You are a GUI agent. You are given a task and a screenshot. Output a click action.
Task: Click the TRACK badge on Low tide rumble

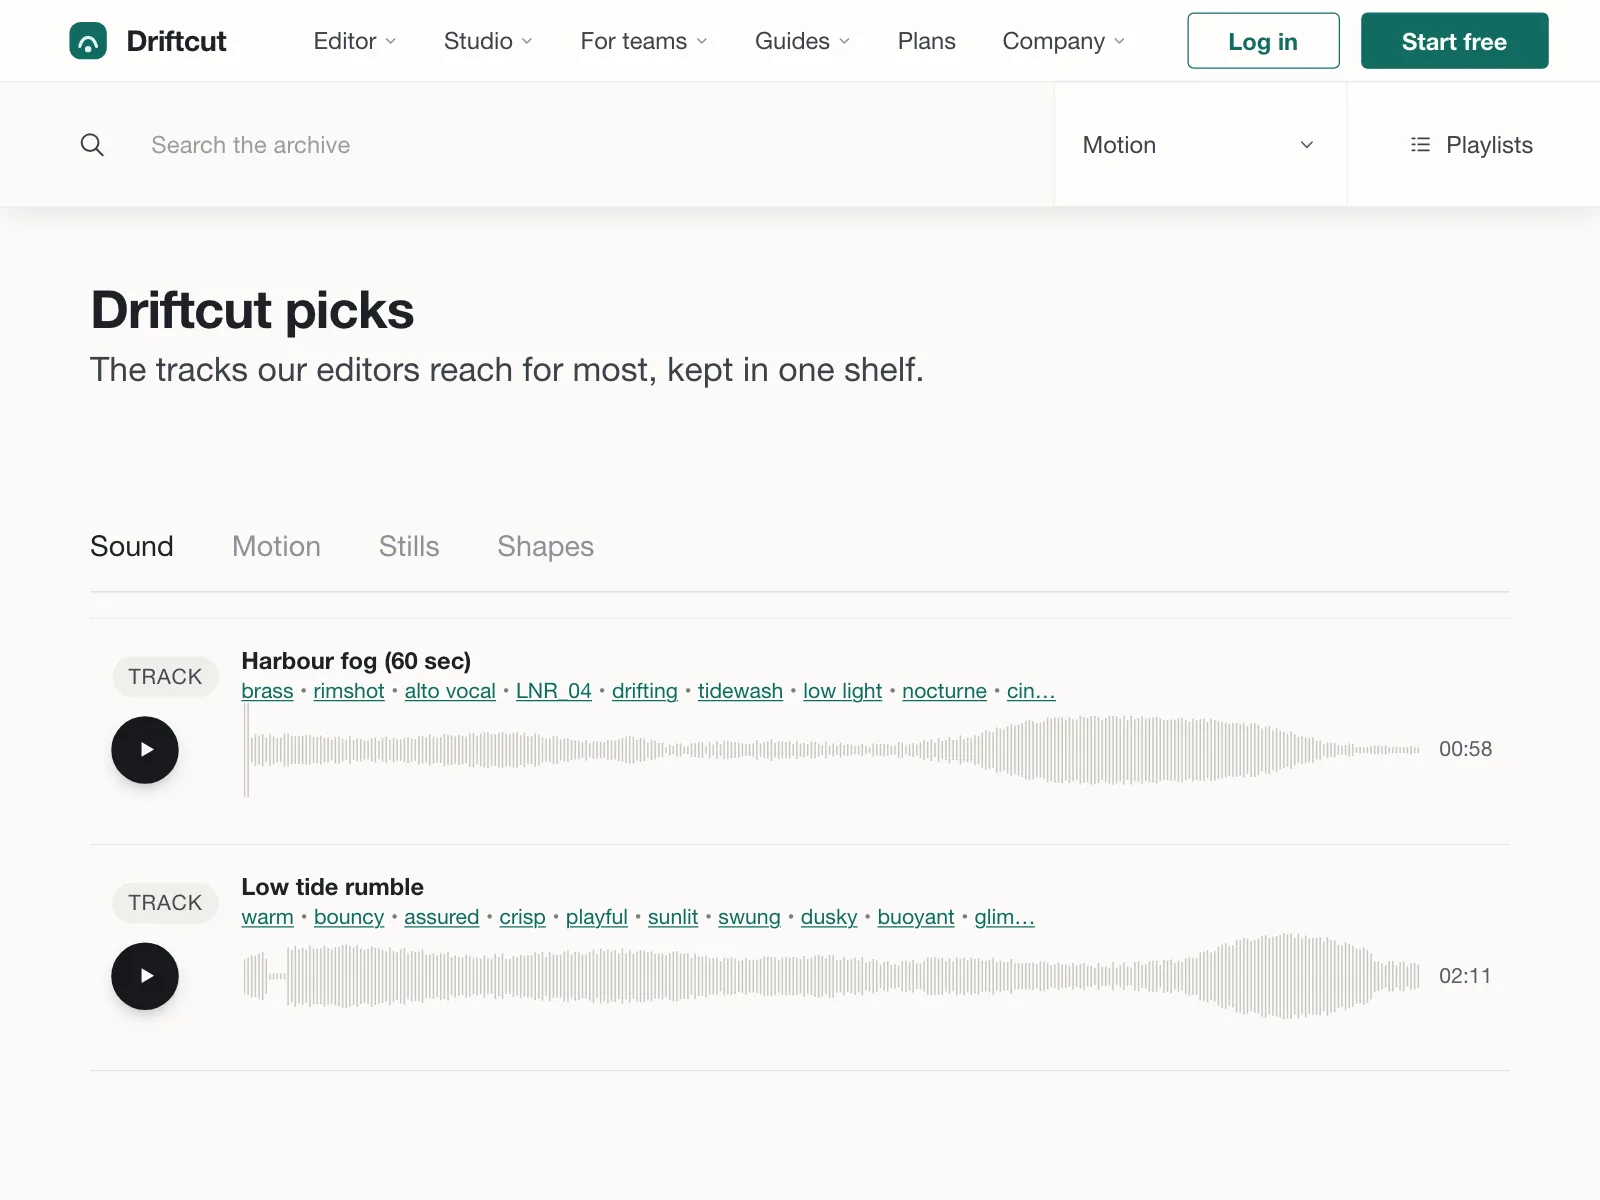point(165,903)
